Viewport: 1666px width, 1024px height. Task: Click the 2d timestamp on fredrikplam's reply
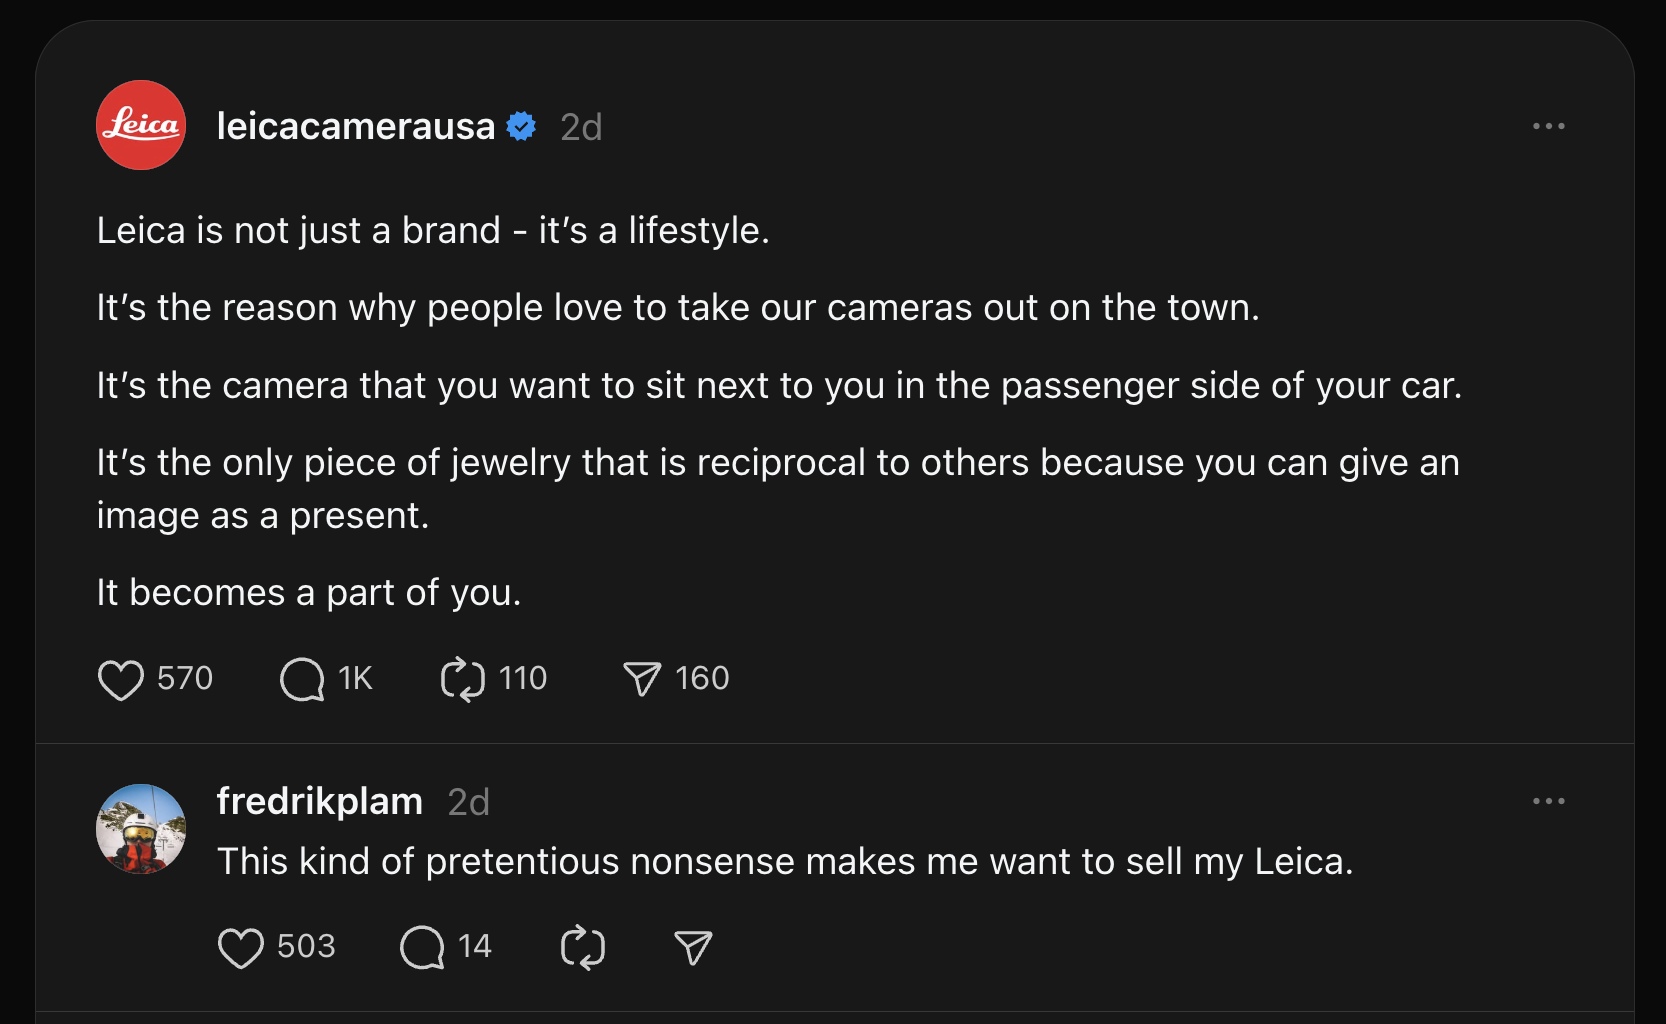click(x=468, y=803)
